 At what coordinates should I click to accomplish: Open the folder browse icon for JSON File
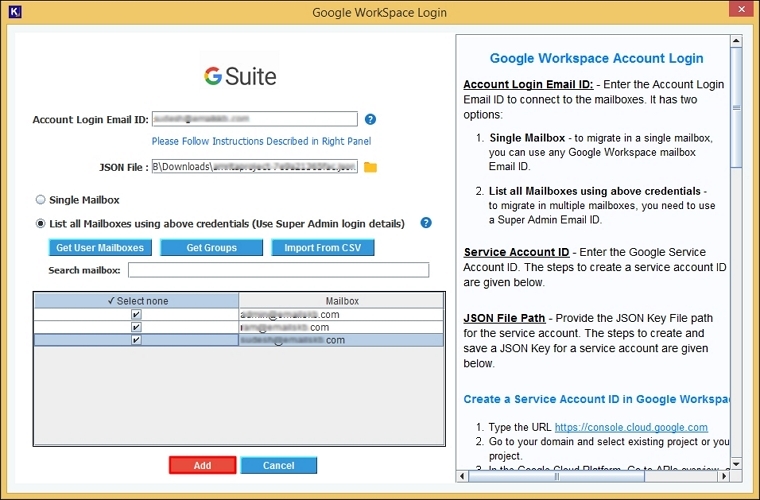[x=370, y=167]
